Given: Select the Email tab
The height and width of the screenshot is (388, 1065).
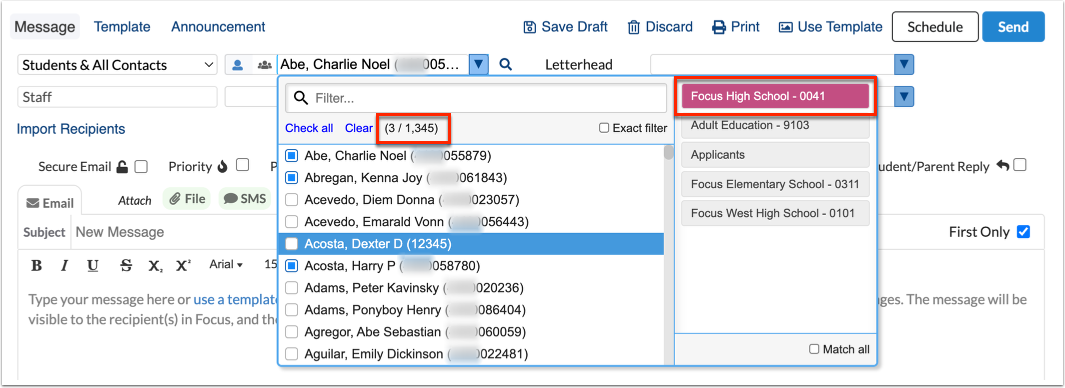Looking at the screenshot, I should coord(50,202).
